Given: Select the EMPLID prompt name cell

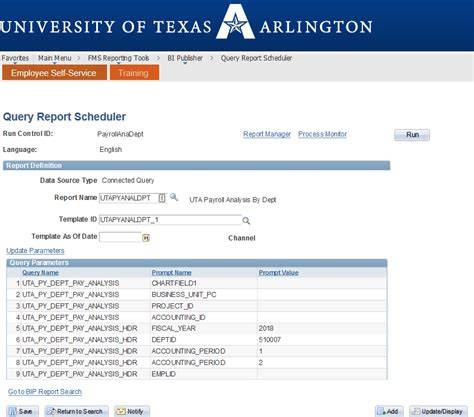Looking at the screenshot, I should tap(163, 374).
